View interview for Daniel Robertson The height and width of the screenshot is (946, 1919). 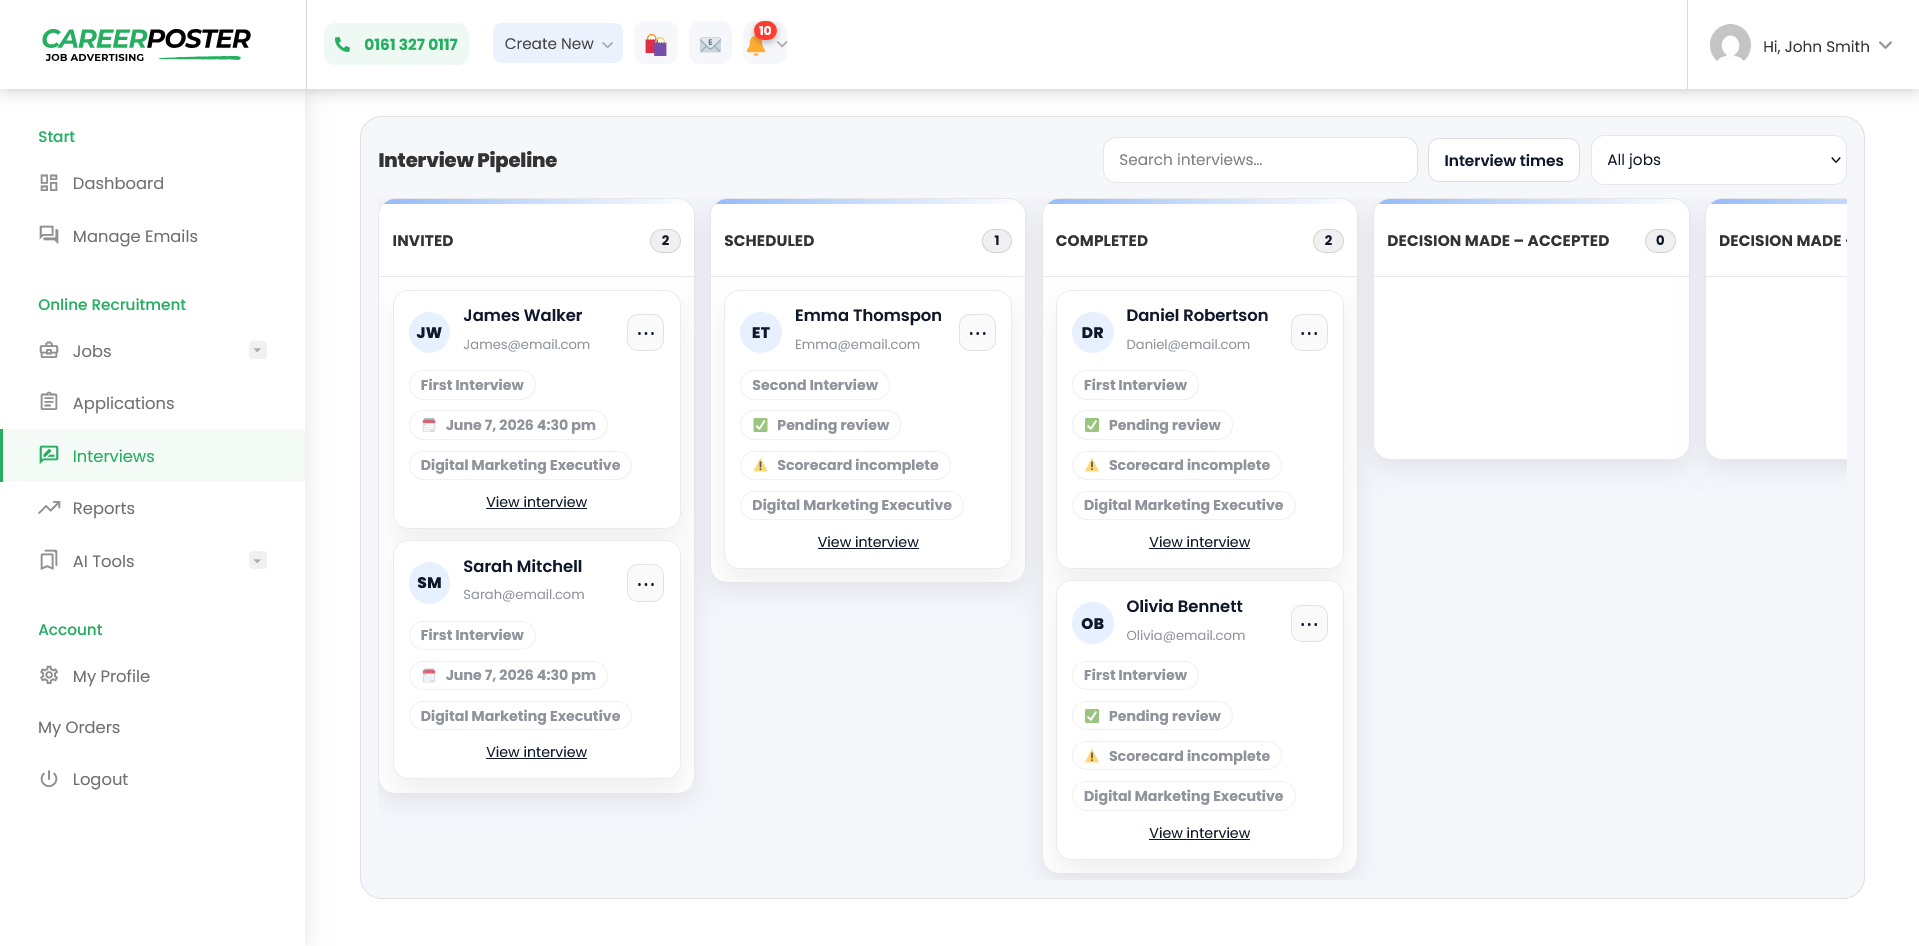pyautogui.click(x=1199, y=542)
